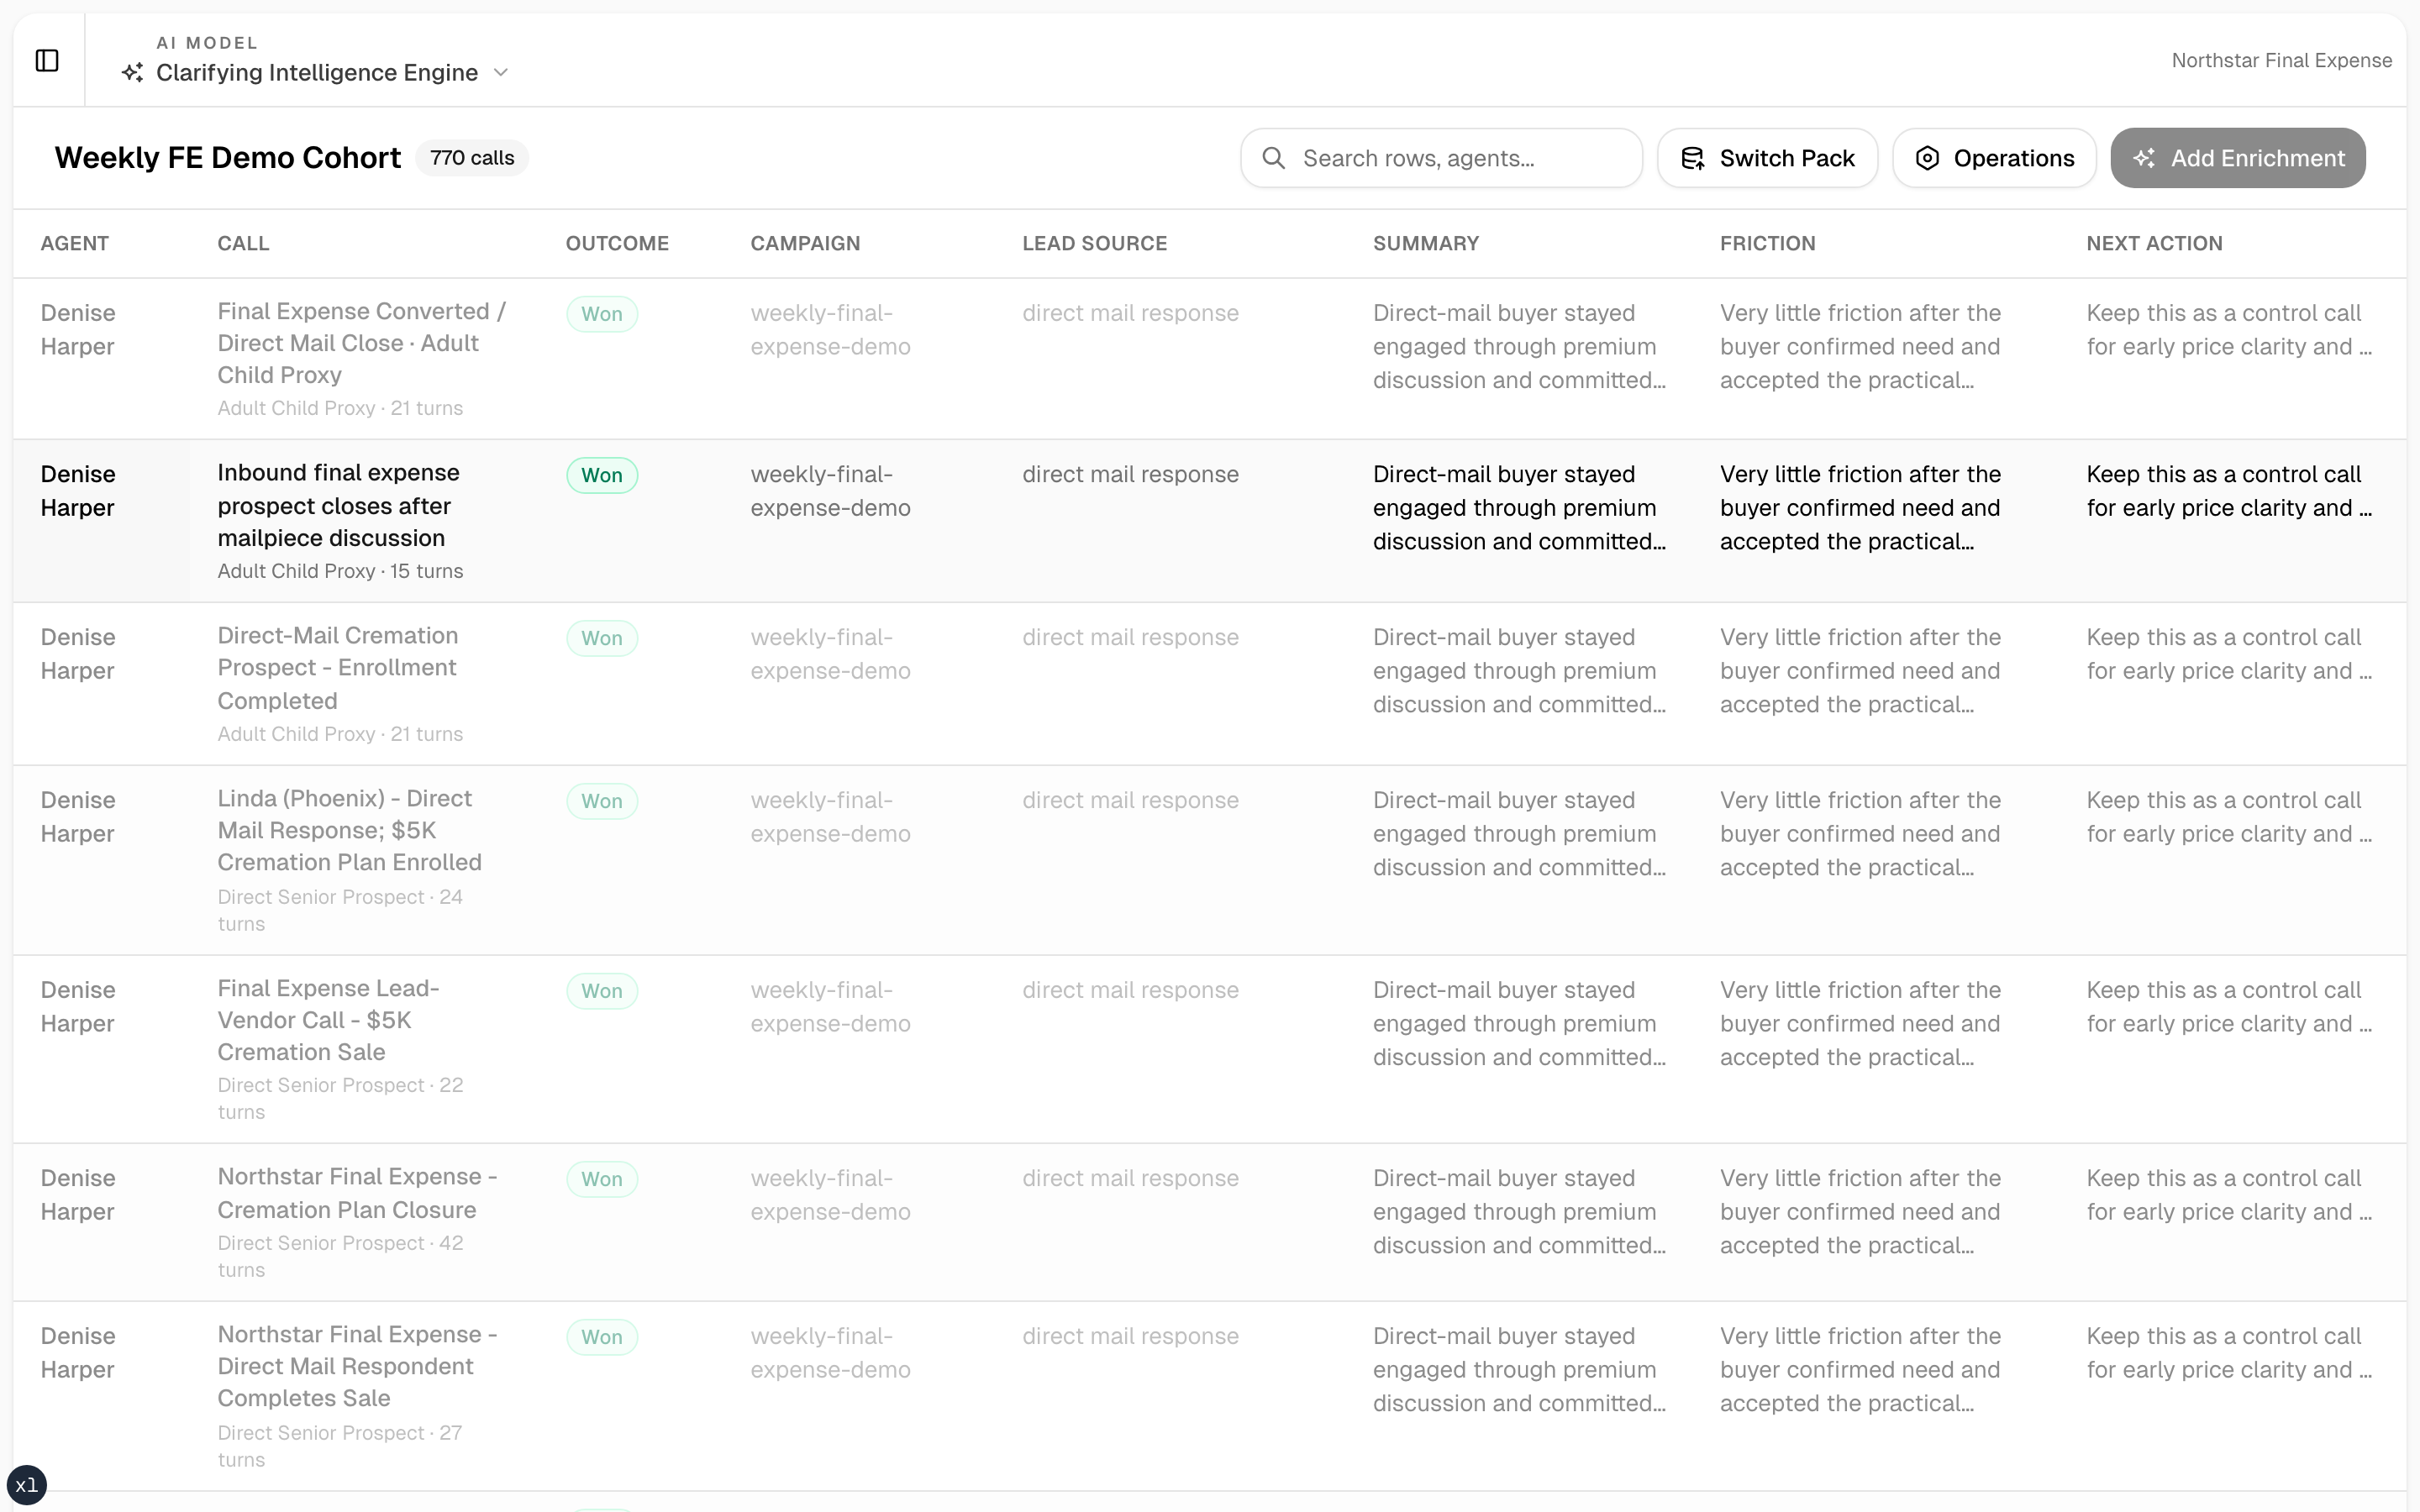Toggle Won status on Direct-Mail Cremation Prospect row

point(602,637)
